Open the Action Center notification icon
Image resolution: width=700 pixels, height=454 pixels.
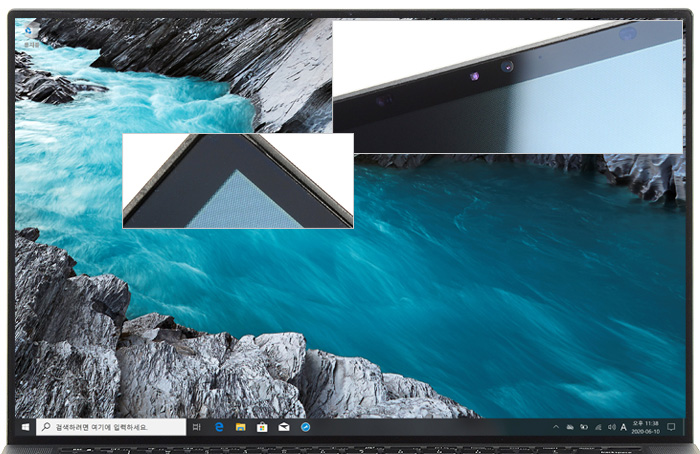tap(671, 427)
